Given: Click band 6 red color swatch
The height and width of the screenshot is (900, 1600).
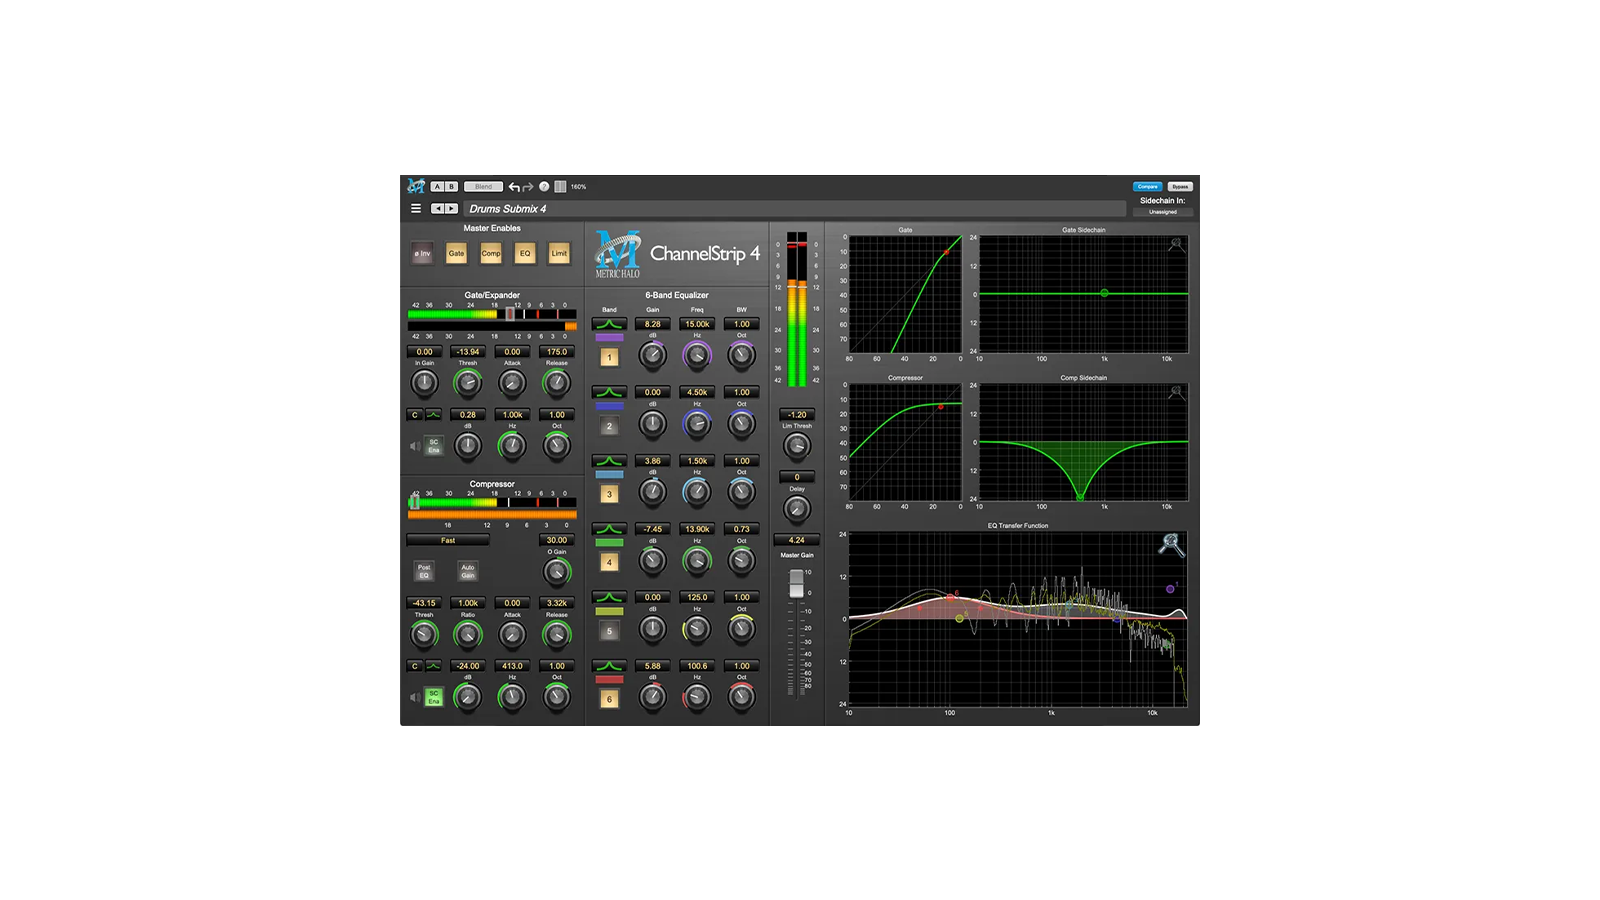Looking at the screenshot, I should point(609,680).
